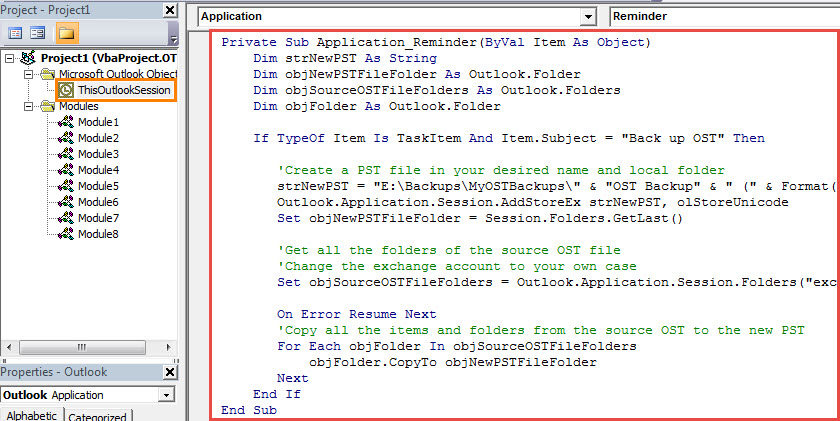Click the Project panel scroll left arrow

[10, 348]
